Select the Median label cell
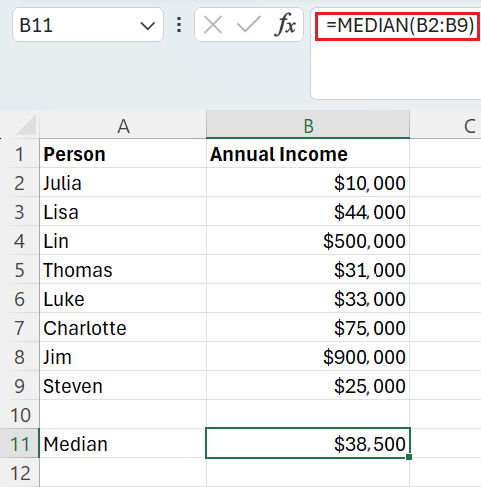 pos(123,444)
